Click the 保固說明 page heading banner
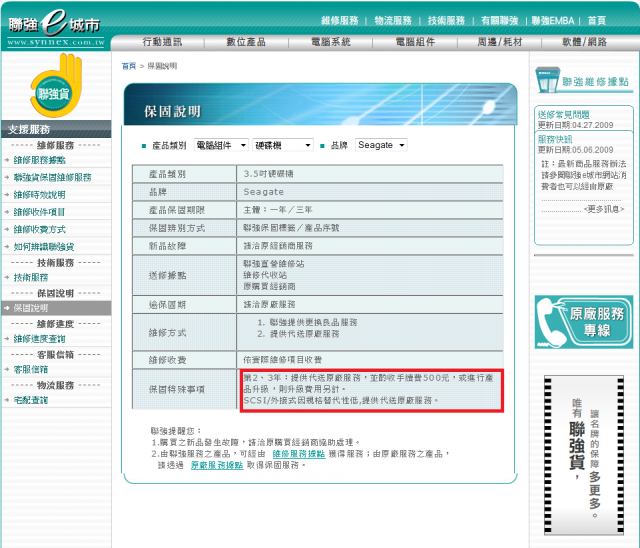Viewport: 640px width, 548px height. tap(320, 104)
